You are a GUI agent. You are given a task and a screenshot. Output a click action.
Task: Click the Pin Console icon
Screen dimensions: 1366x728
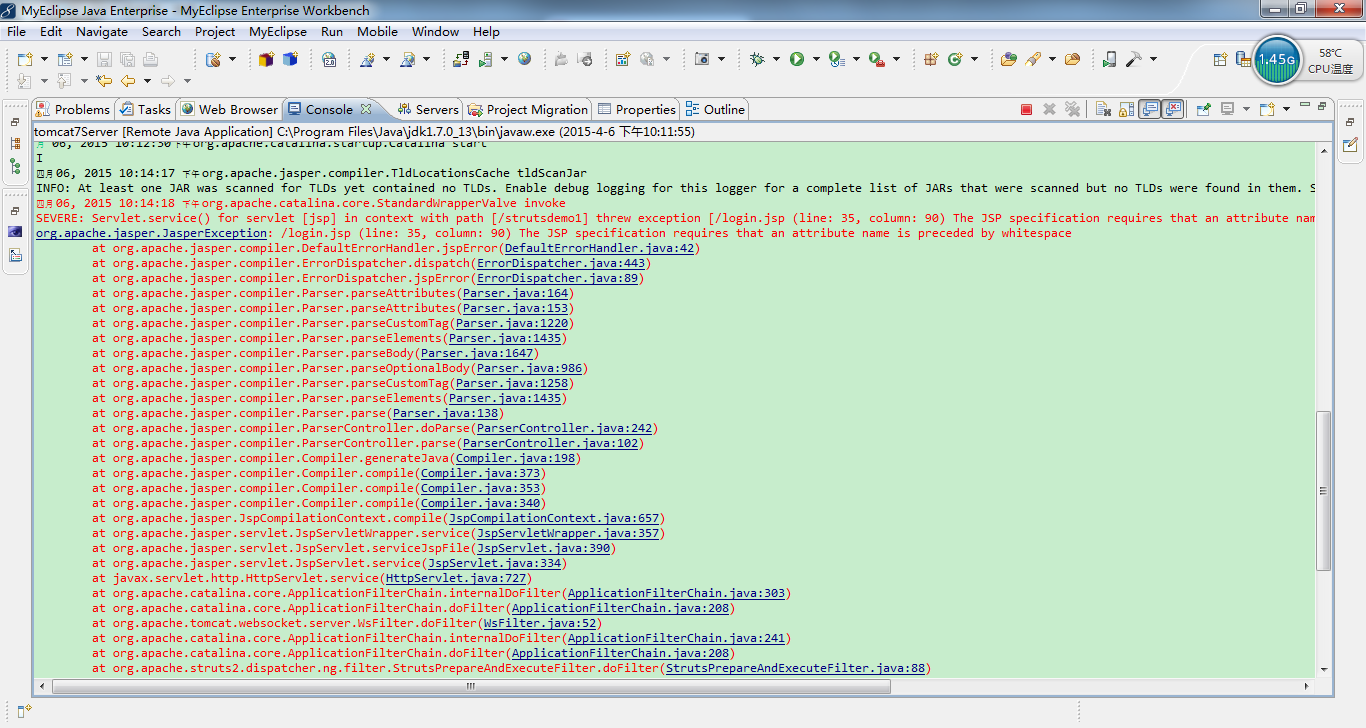click(1204, 109)
